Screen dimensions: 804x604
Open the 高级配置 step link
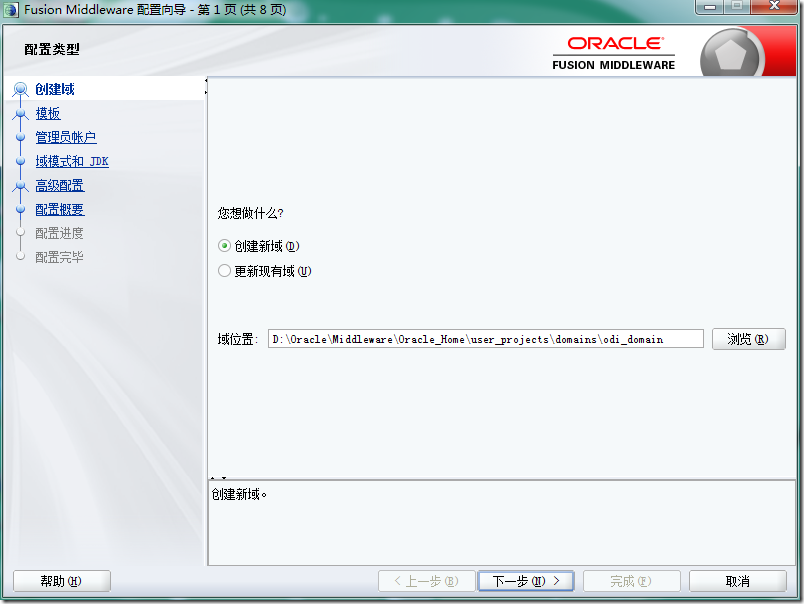coord(60,186)
